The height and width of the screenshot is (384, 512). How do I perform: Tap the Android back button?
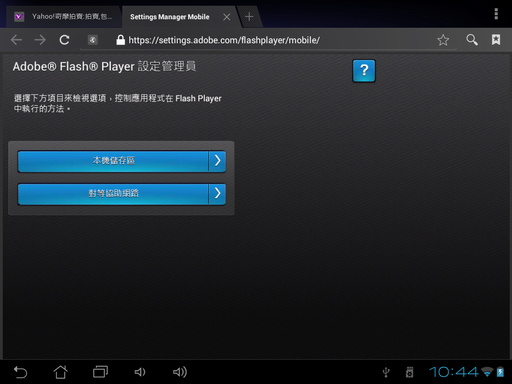(20, 372)
